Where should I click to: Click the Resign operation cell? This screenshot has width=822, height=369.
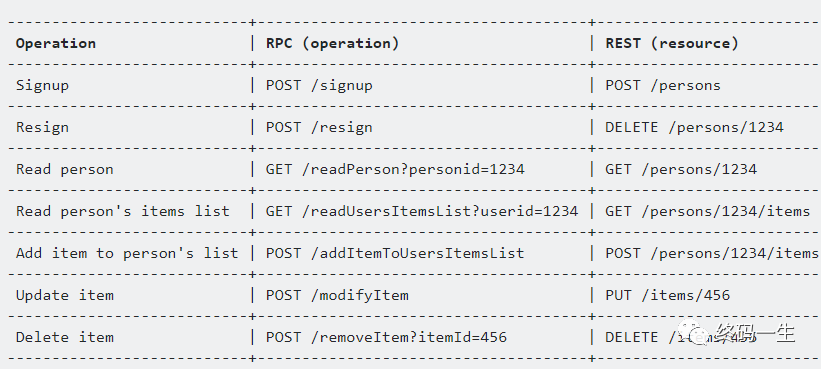42,127
